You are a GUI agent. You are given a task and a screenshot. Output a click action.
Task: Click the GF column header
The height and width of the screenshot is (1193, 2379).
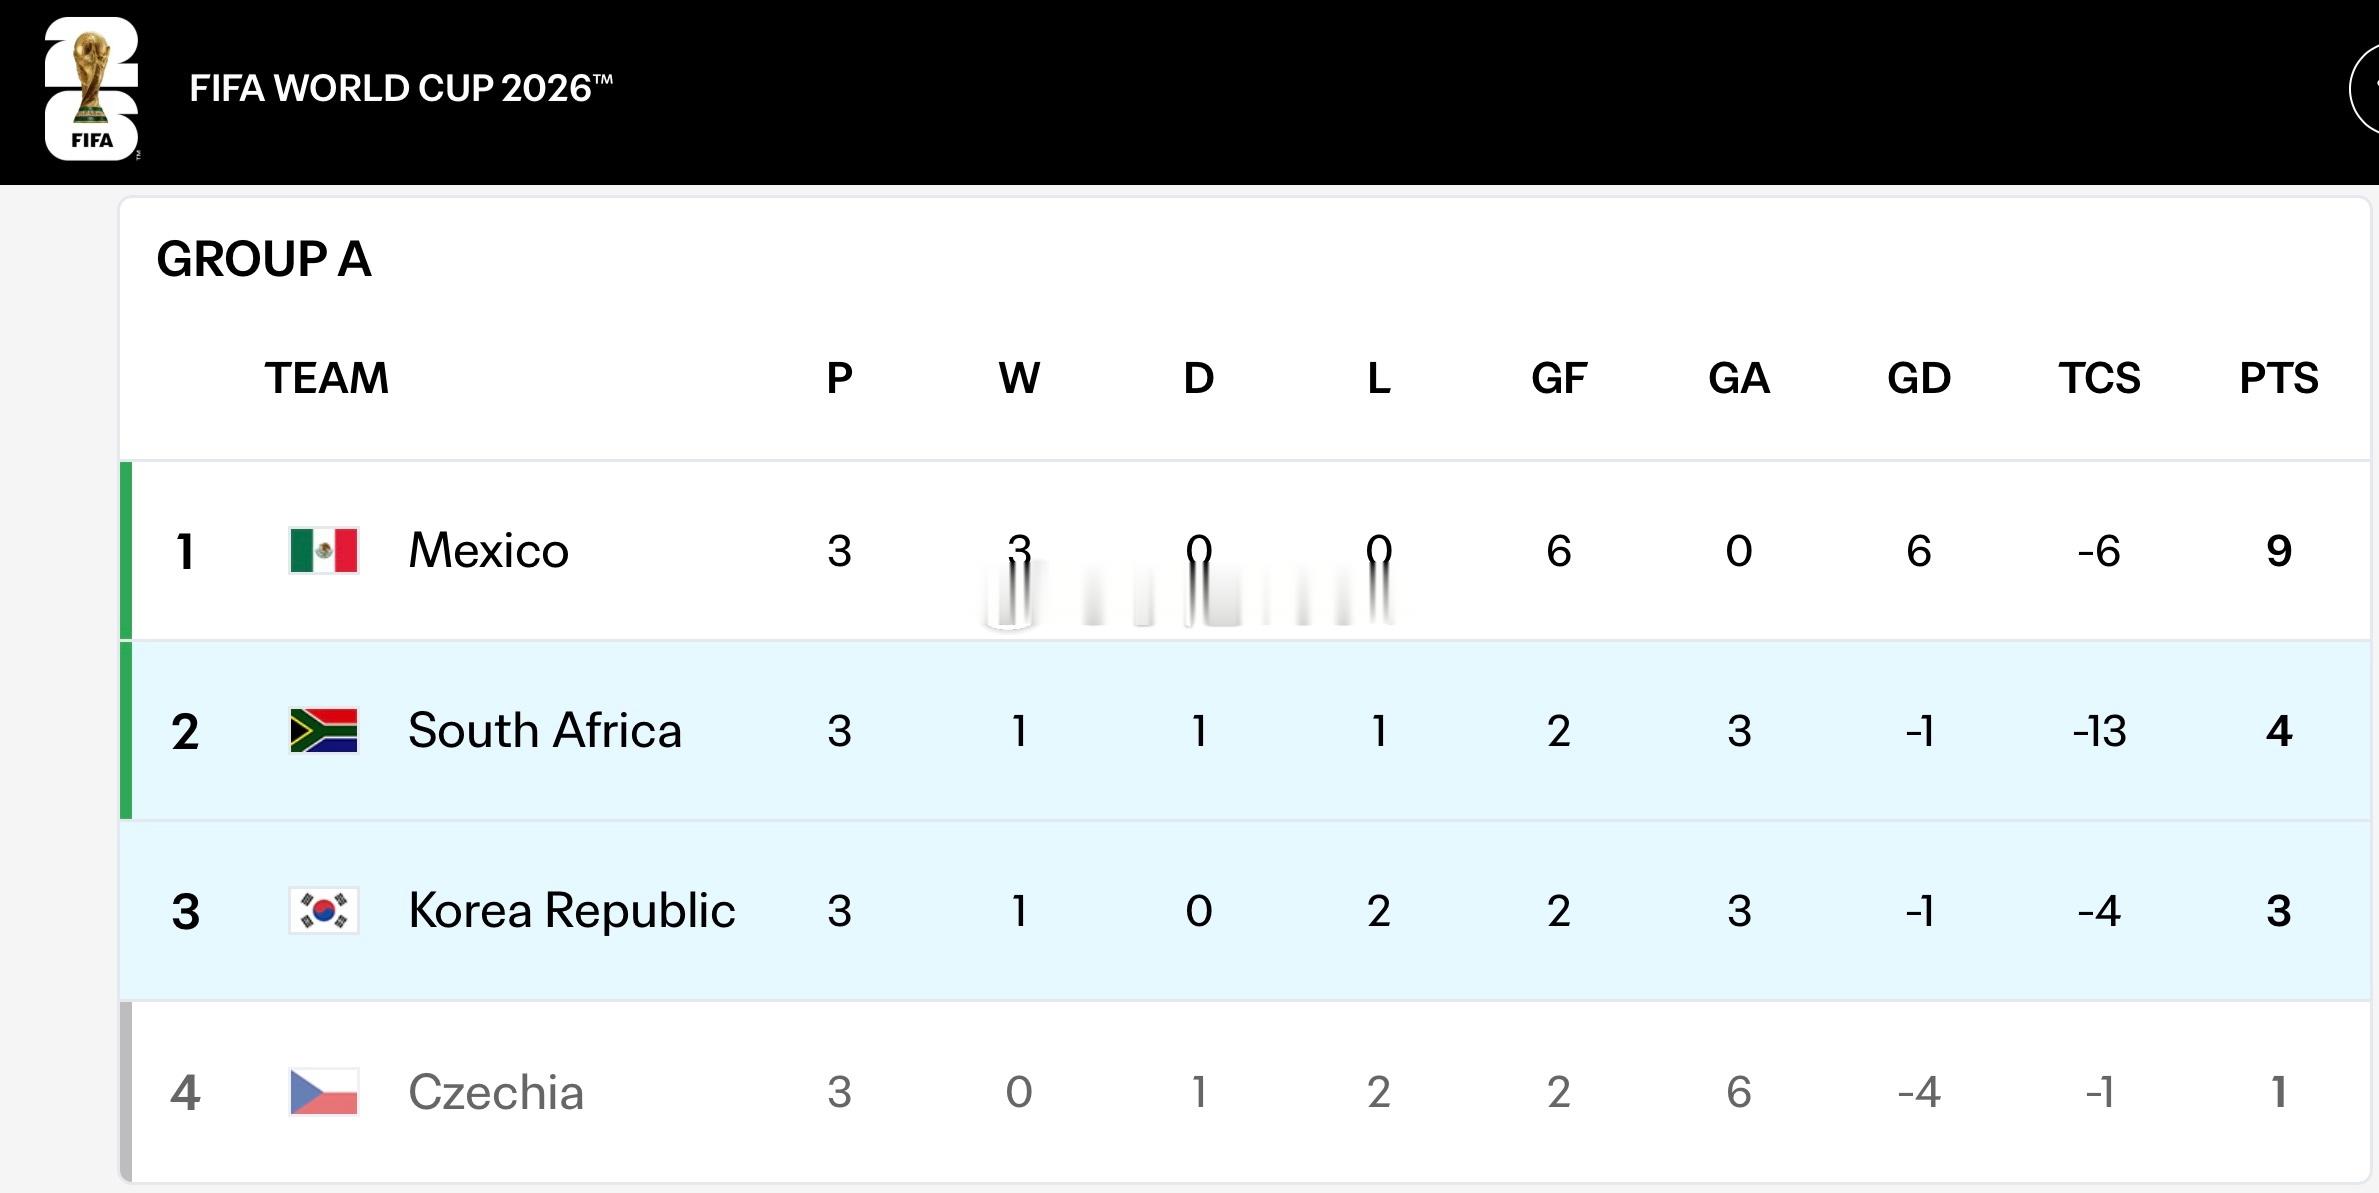(x=1559, y=378)
